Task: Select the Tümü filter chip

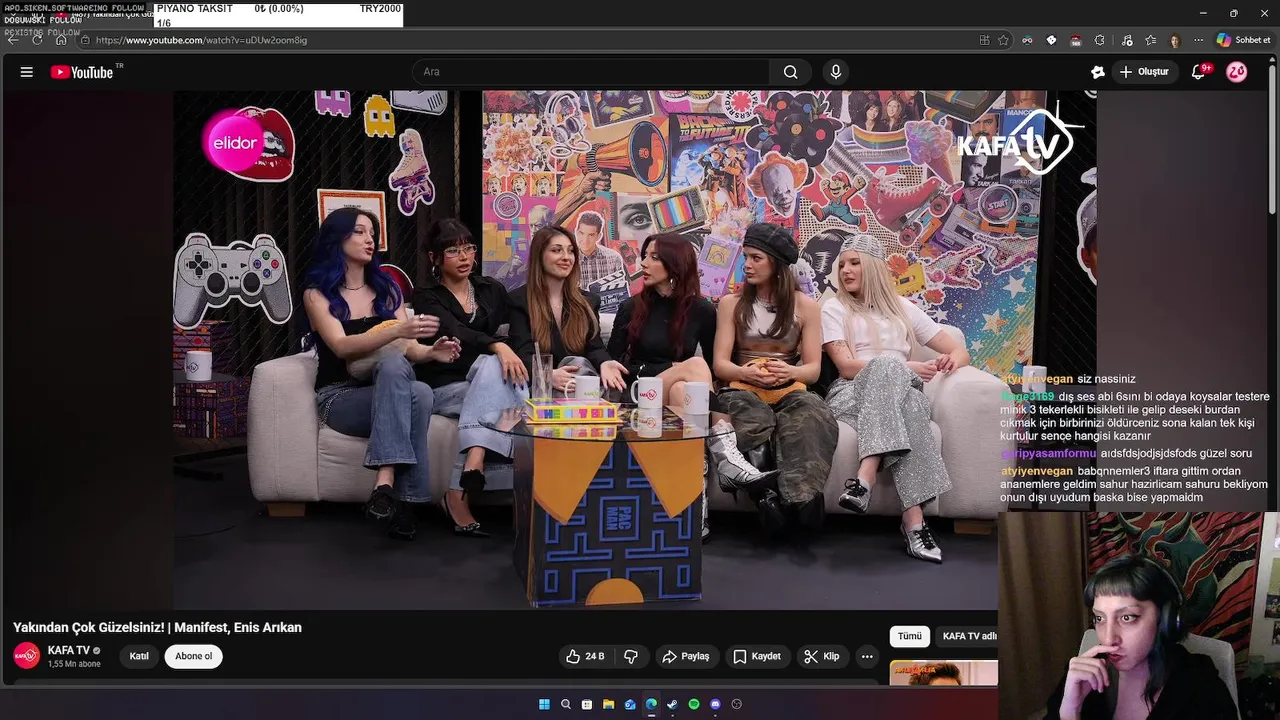Action: (910, 636)
